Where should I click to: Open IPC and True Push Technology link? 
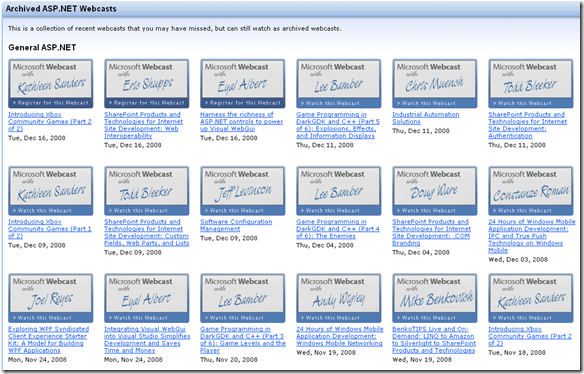click(531, 236)
